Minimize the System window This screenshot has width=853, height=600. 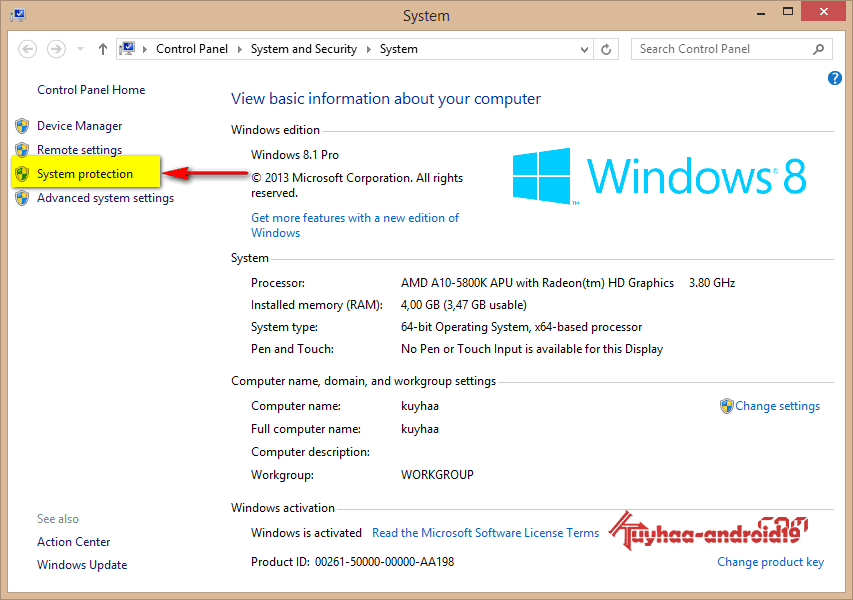(761, 13)
